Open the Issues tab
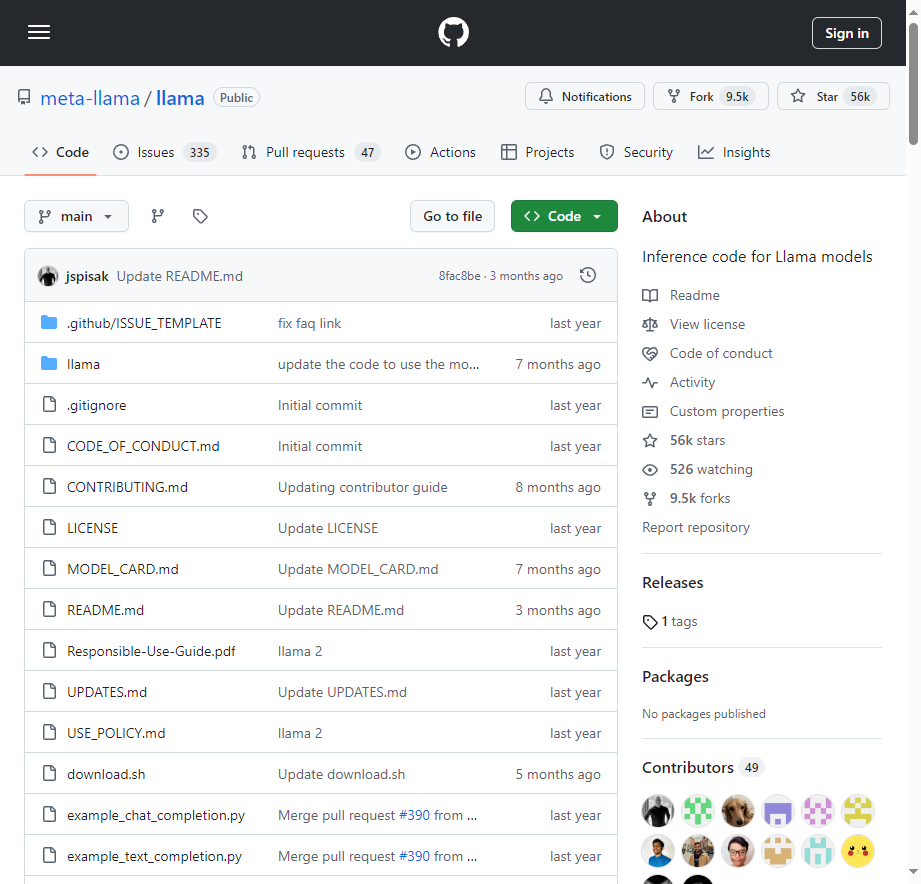 [x=164, y=152]
